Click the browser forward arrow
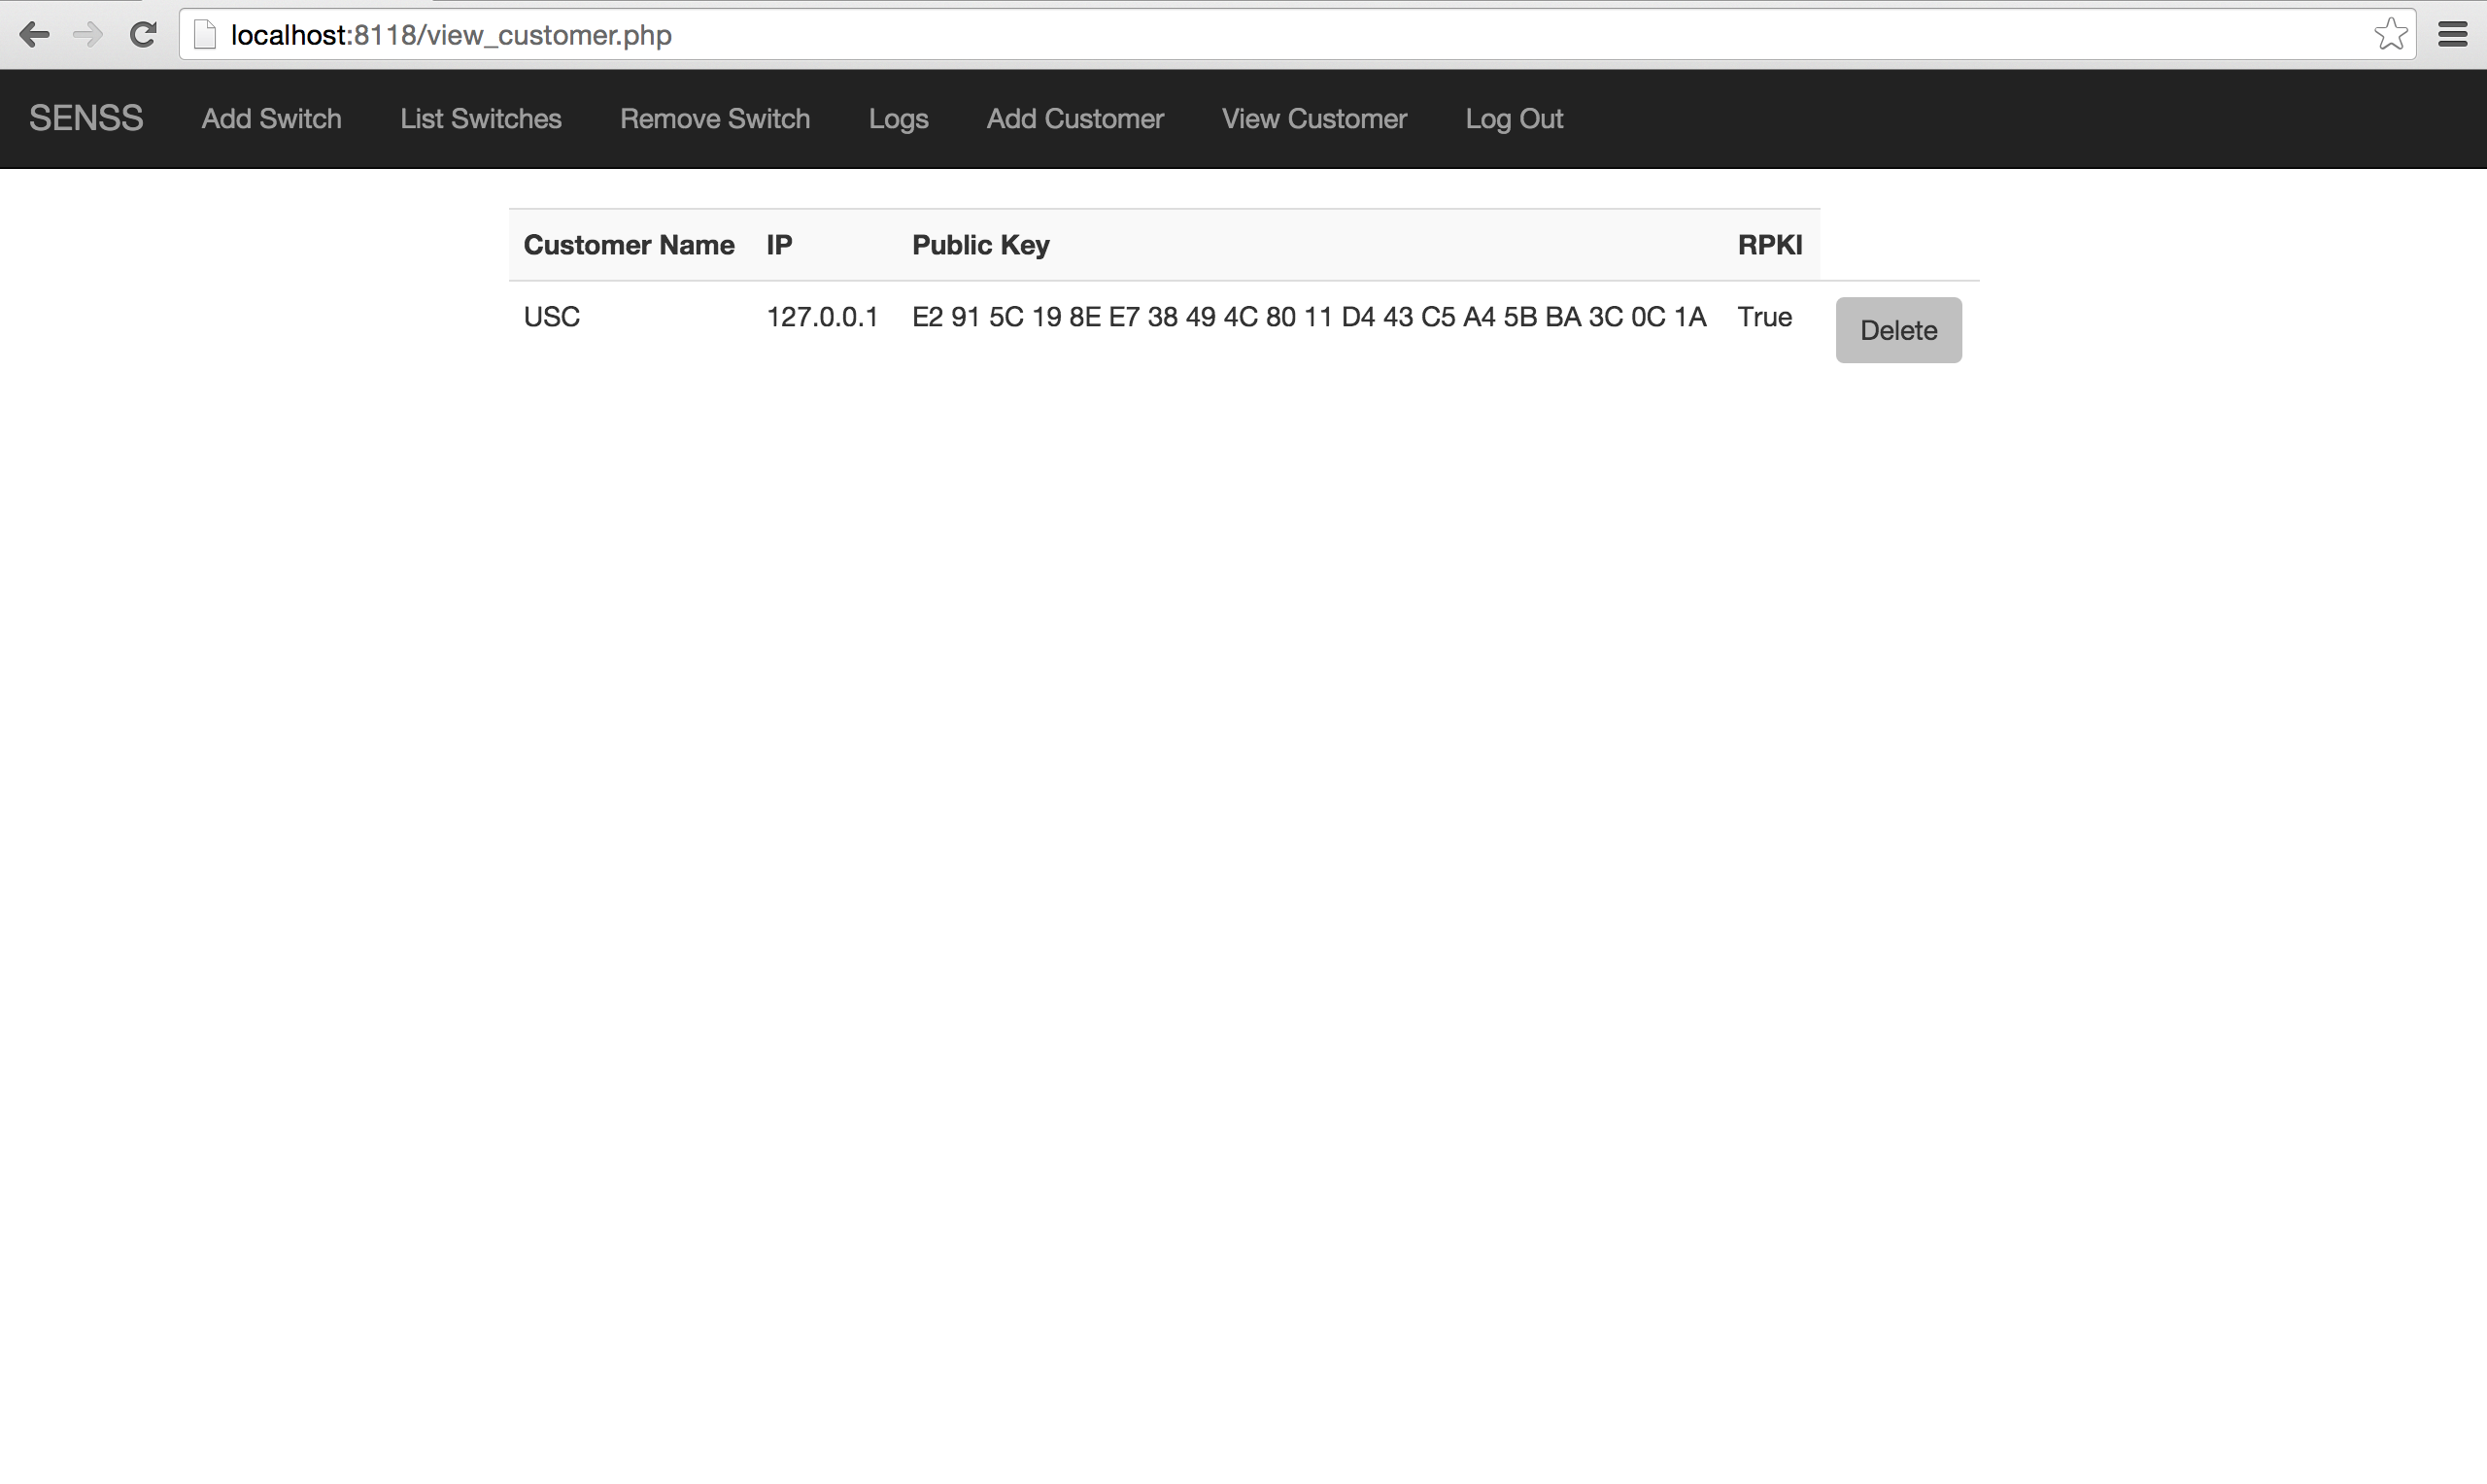The width and height of the screenshot is (2487, 1484). pos(88,35)
